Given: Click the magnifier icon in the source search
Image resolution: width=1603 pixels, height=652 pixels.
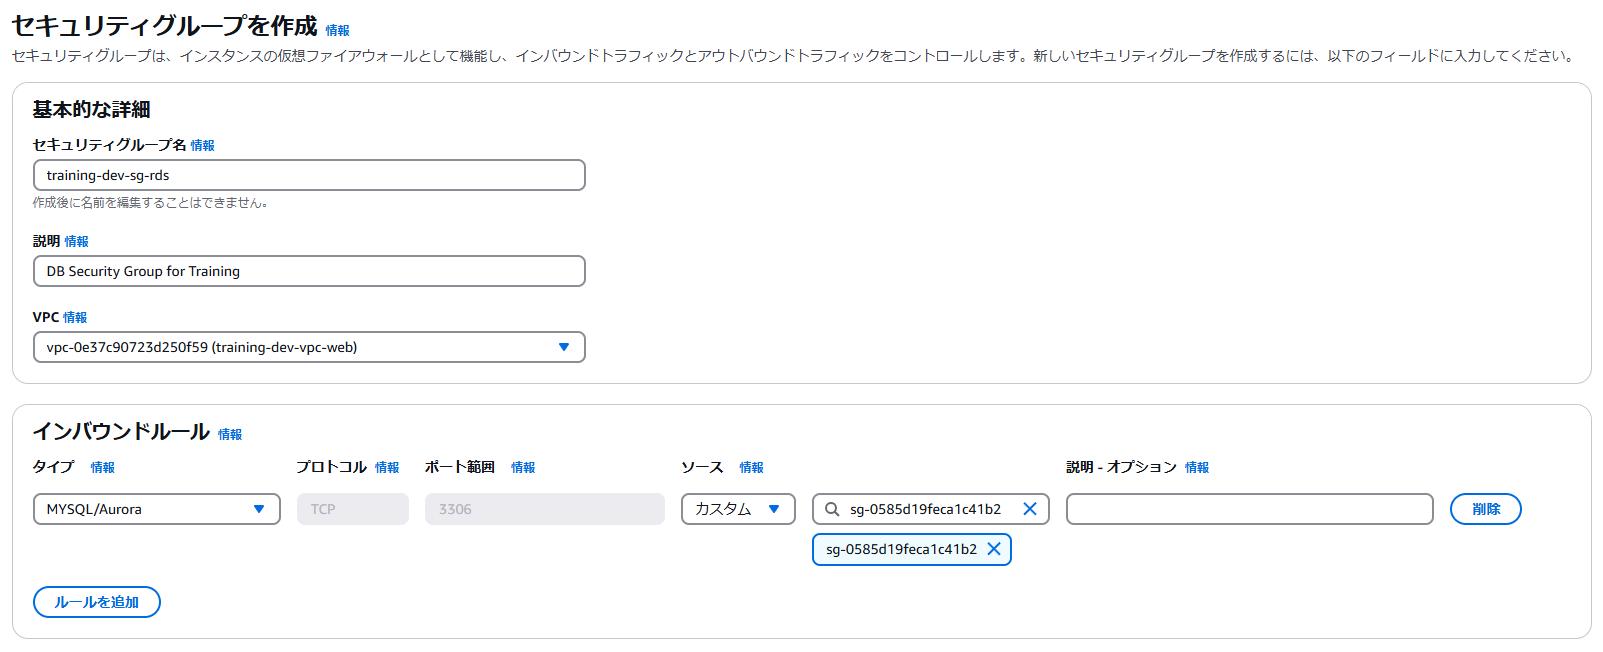Looking at the screenshot, I should (x=832, y=509).
